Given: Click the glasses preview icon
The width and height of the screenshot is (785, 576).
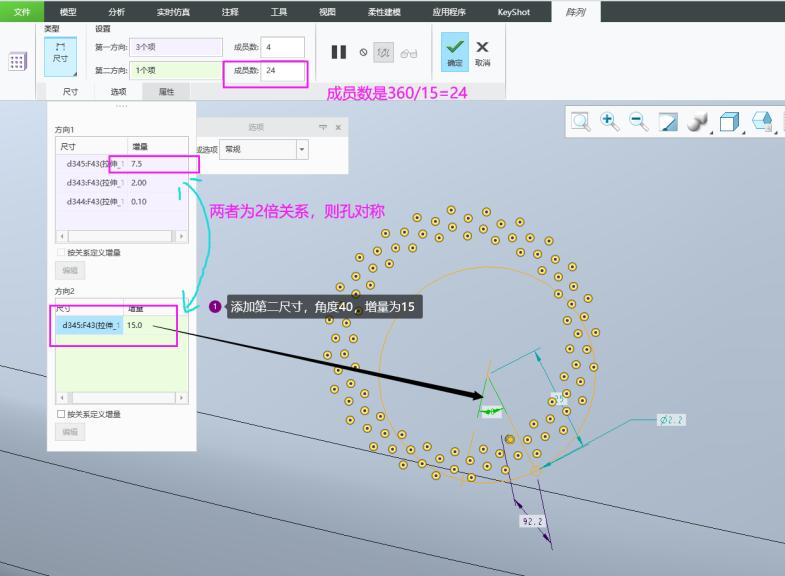Looking at the screenshot, I should (x=408, y=53).
